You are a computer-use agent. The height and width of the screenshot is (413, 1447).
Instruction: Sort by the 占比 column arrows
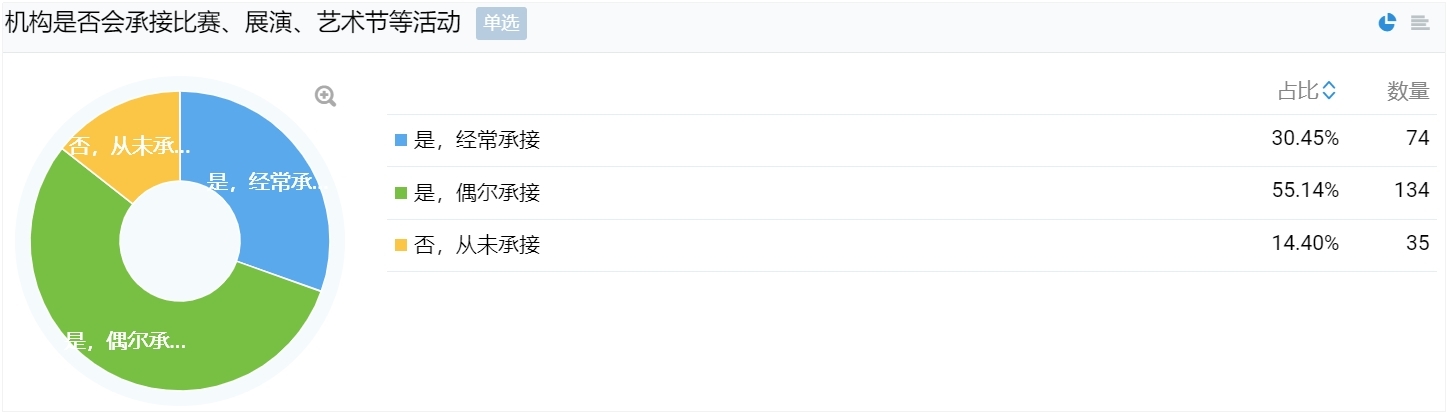pyautogui.click(x=1329, y=91)
